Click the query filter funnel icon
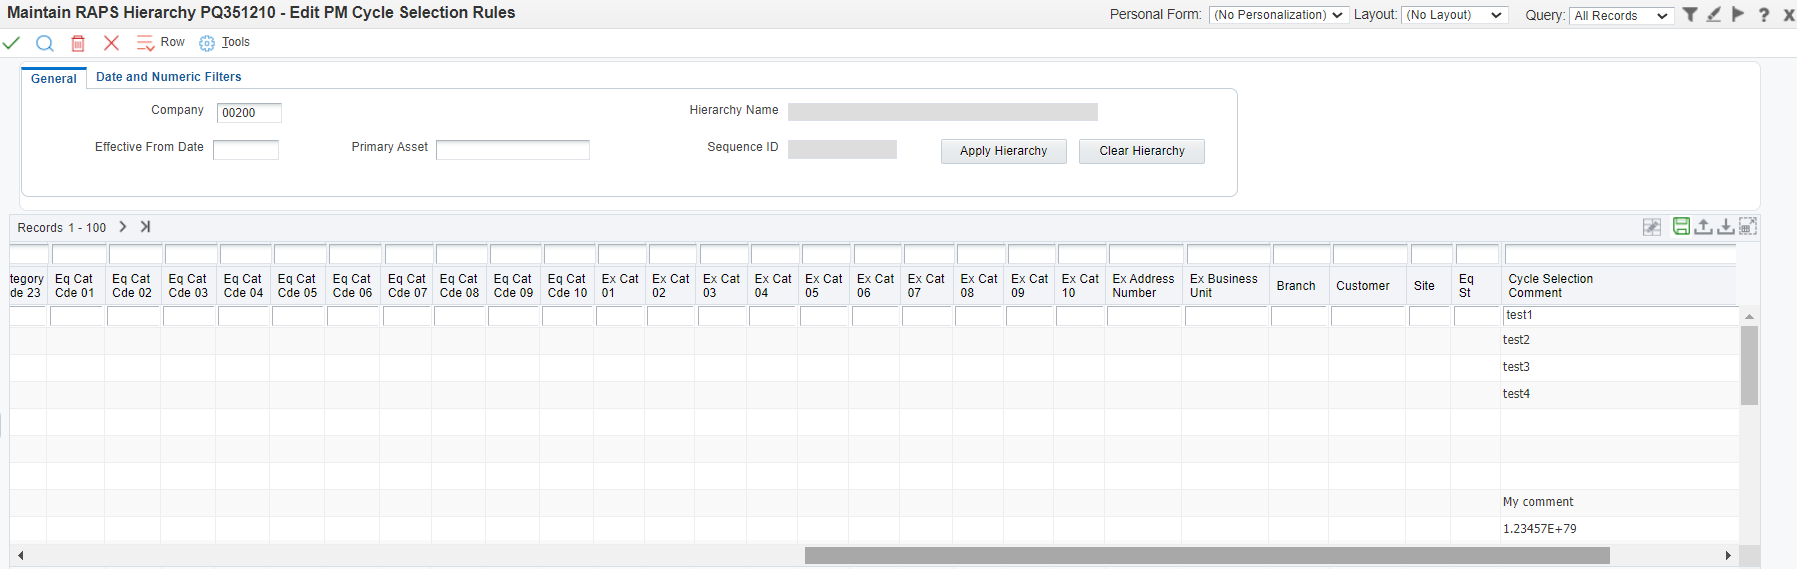 point(1689,15)
